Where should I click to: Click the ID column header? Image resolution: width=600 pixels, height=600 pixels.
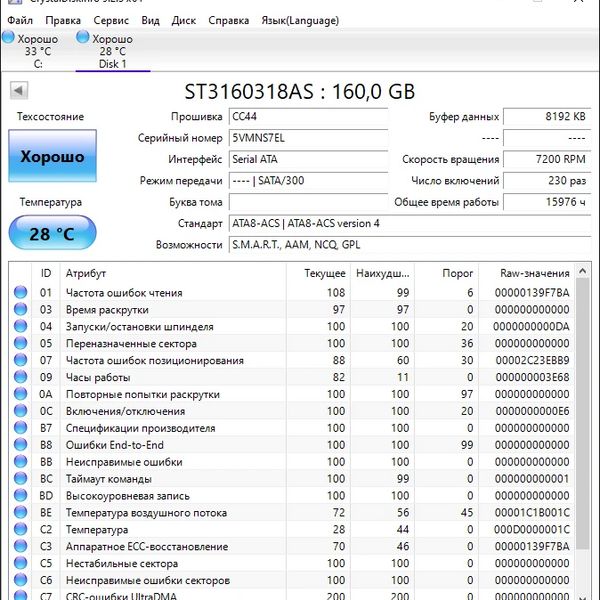click(46, 273)
